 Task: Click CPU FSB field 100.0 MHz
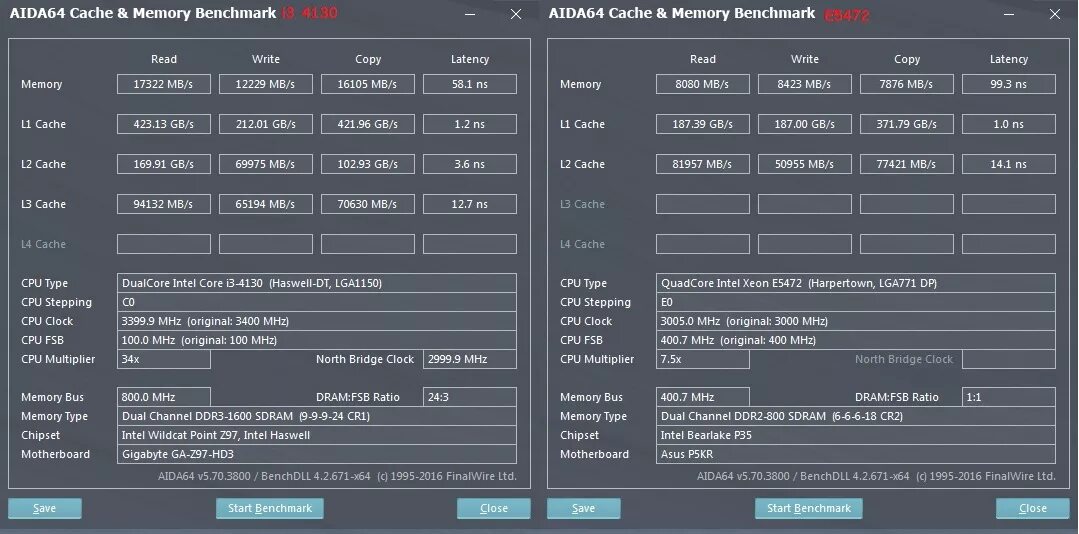point(317,340)
